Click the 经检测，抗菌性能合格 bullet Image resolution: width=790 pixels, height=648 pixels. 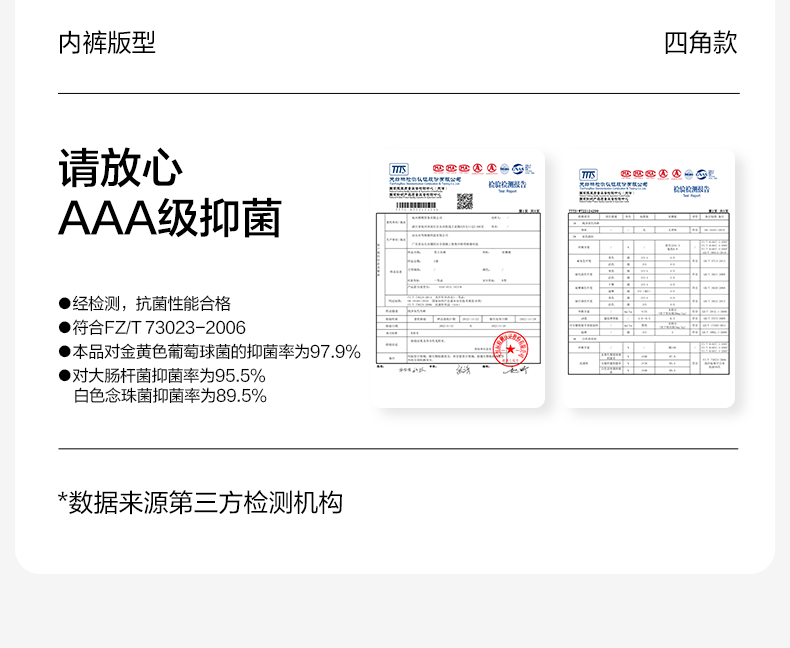click(145, 303)
